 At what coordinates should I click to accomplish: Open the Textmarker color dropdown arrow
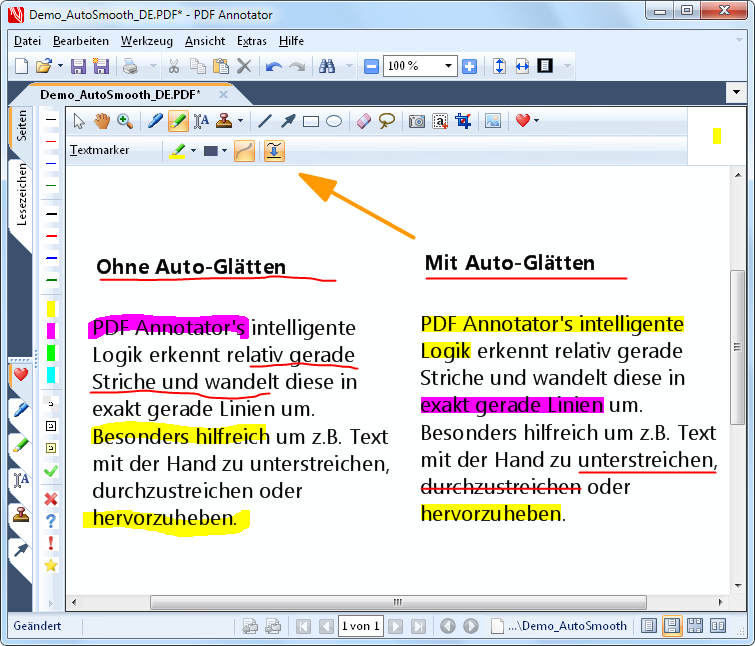coord(224,151)
